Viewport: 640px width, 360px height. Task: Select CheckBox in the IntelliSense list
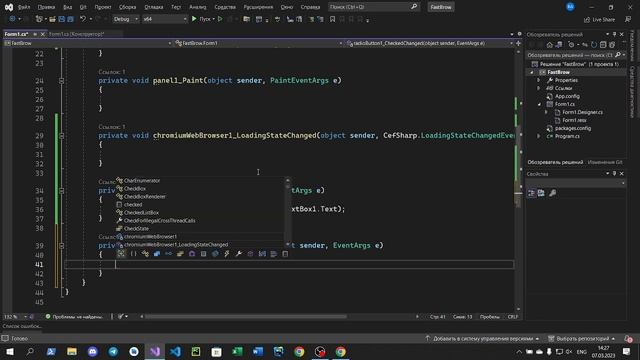(x=135, y=189)
